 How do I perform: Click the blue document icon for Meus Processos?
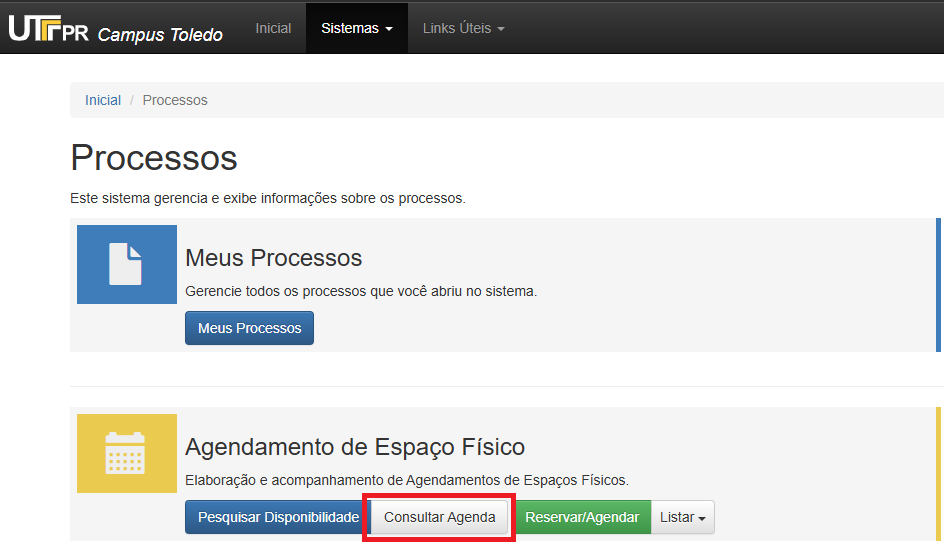coord(126,265)
